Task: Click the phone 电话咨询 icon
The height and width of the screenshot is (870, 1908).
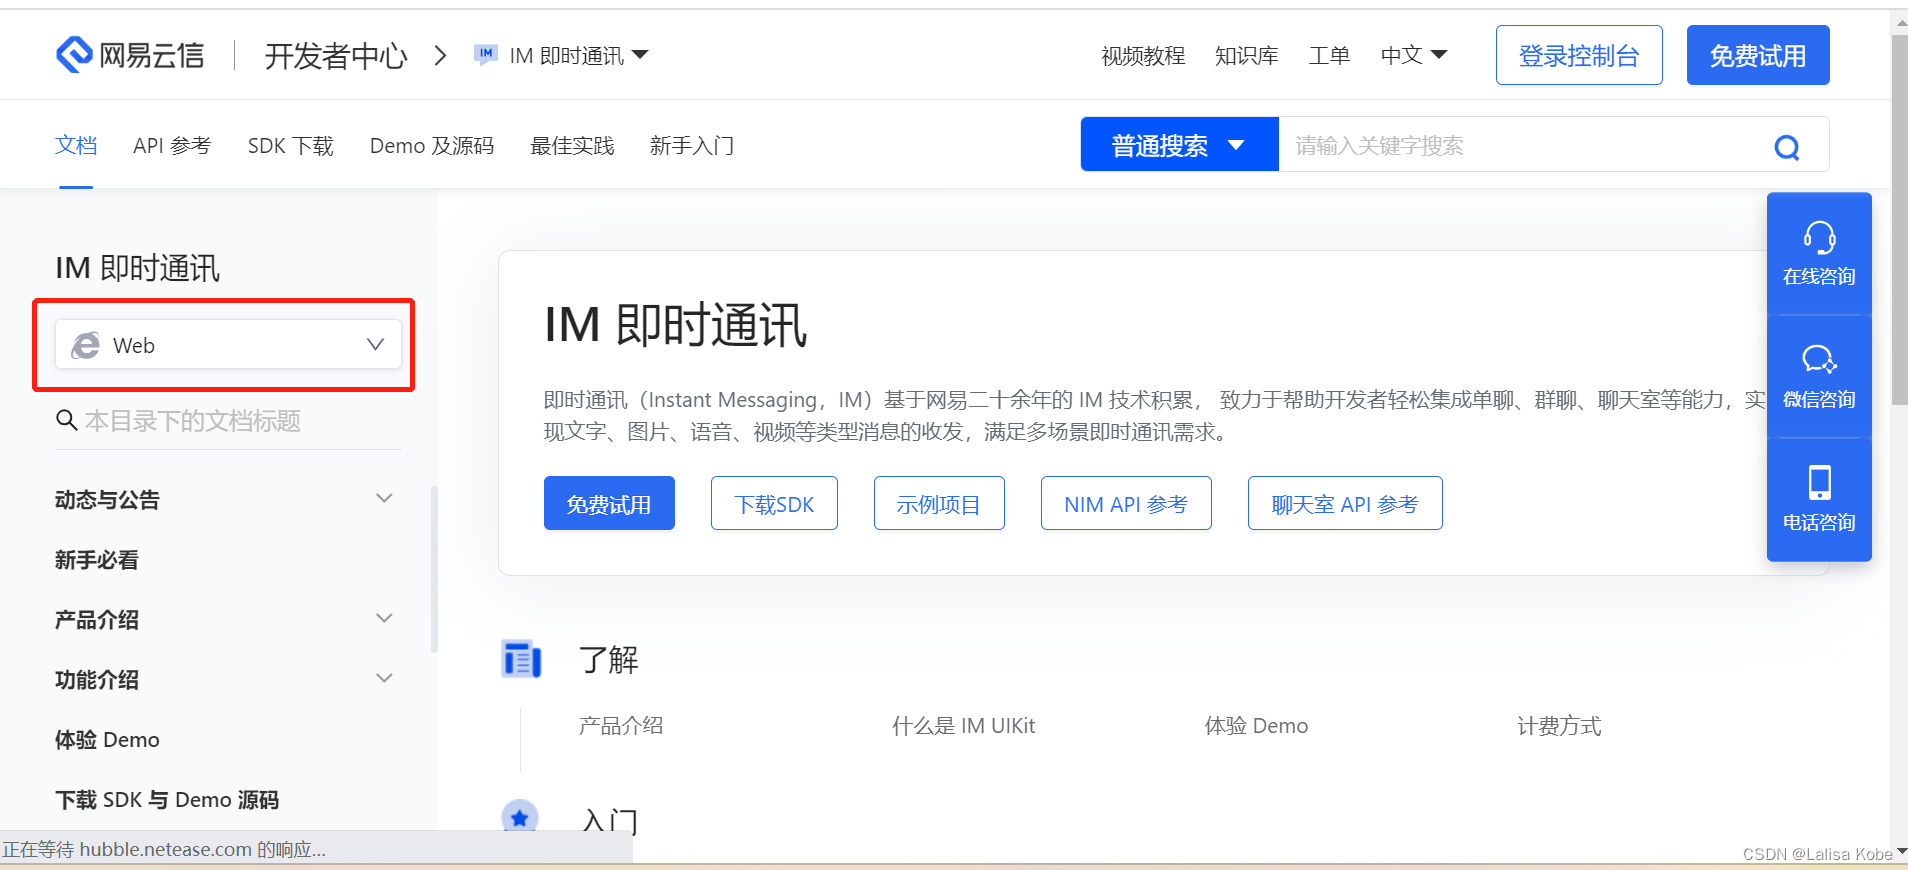Action: click(1819, 483)
